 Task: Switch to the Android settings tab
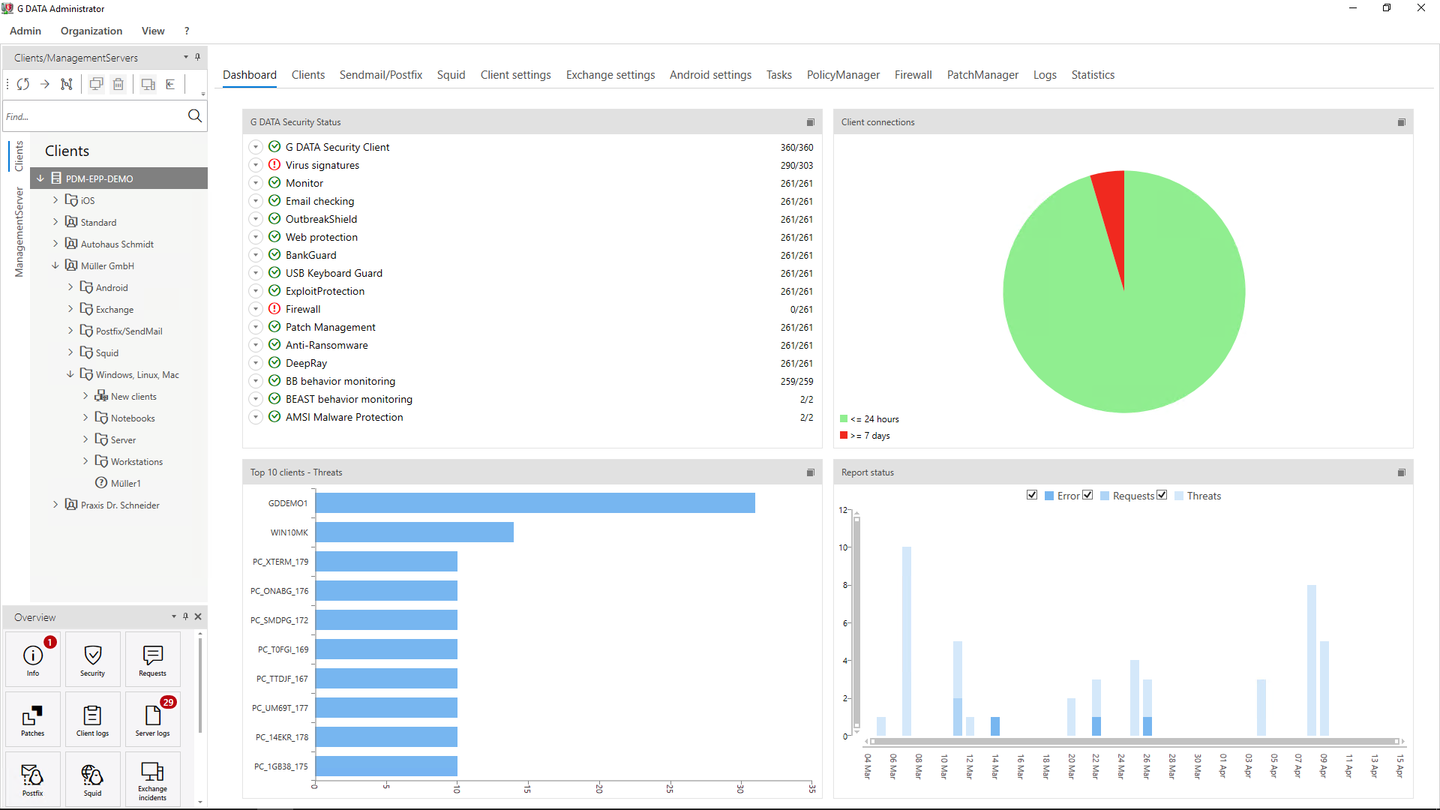point(711,75)
